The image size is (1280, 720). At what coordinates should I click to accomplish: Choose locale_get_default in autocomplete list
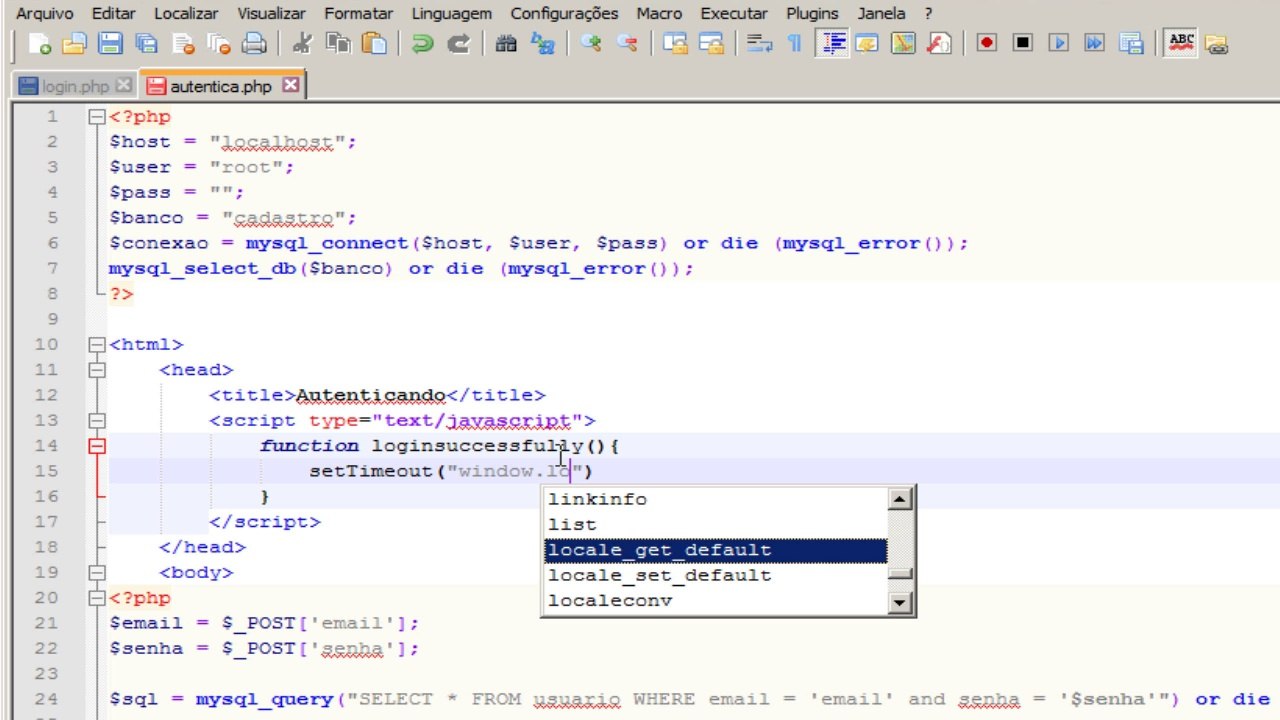tap(716, 550)
